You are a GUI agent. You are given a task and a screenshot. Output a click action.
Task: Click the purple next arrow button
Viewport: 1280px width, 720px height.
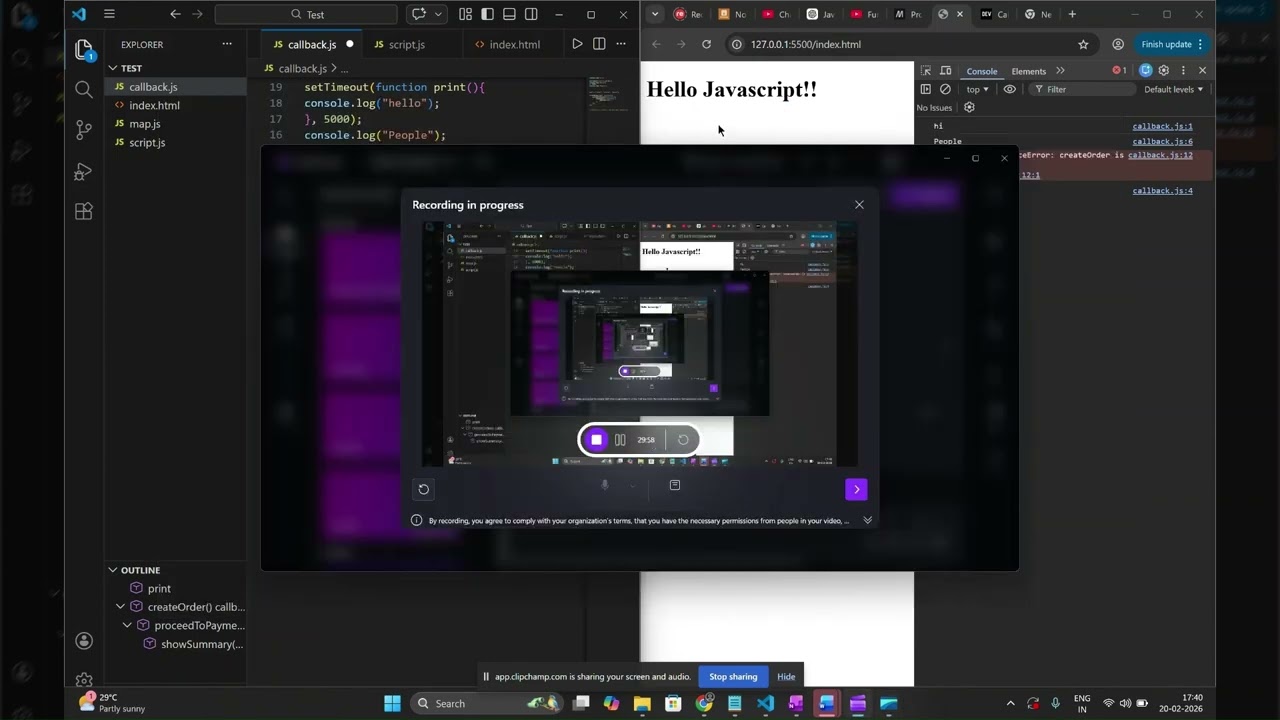[x=856, y=489]
